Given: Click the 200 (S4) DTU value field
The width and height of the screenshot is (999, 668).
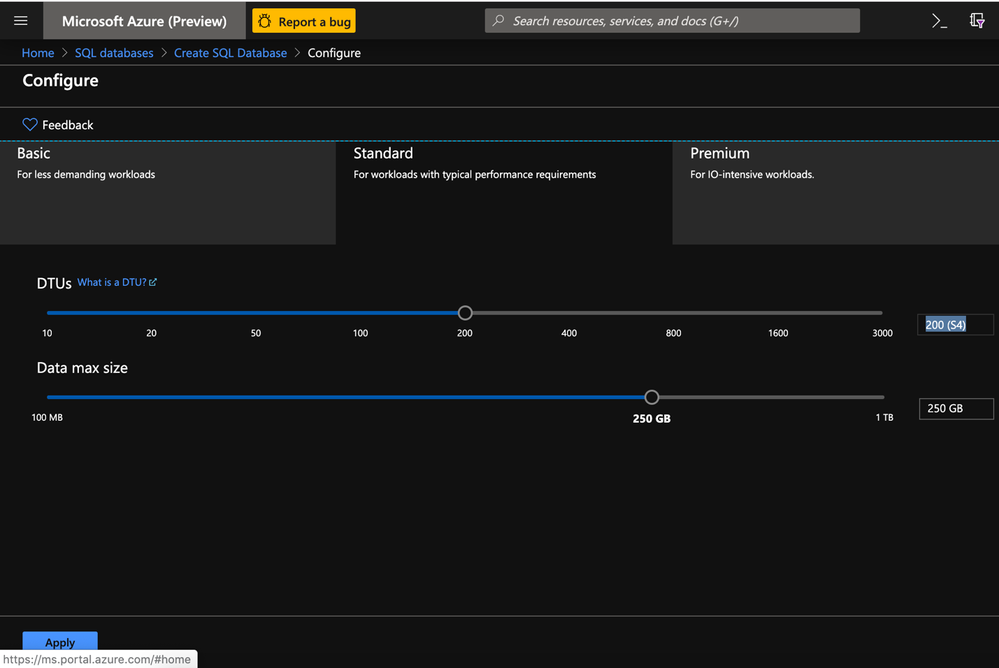Looking at the screenshot, I should point(955,324).
